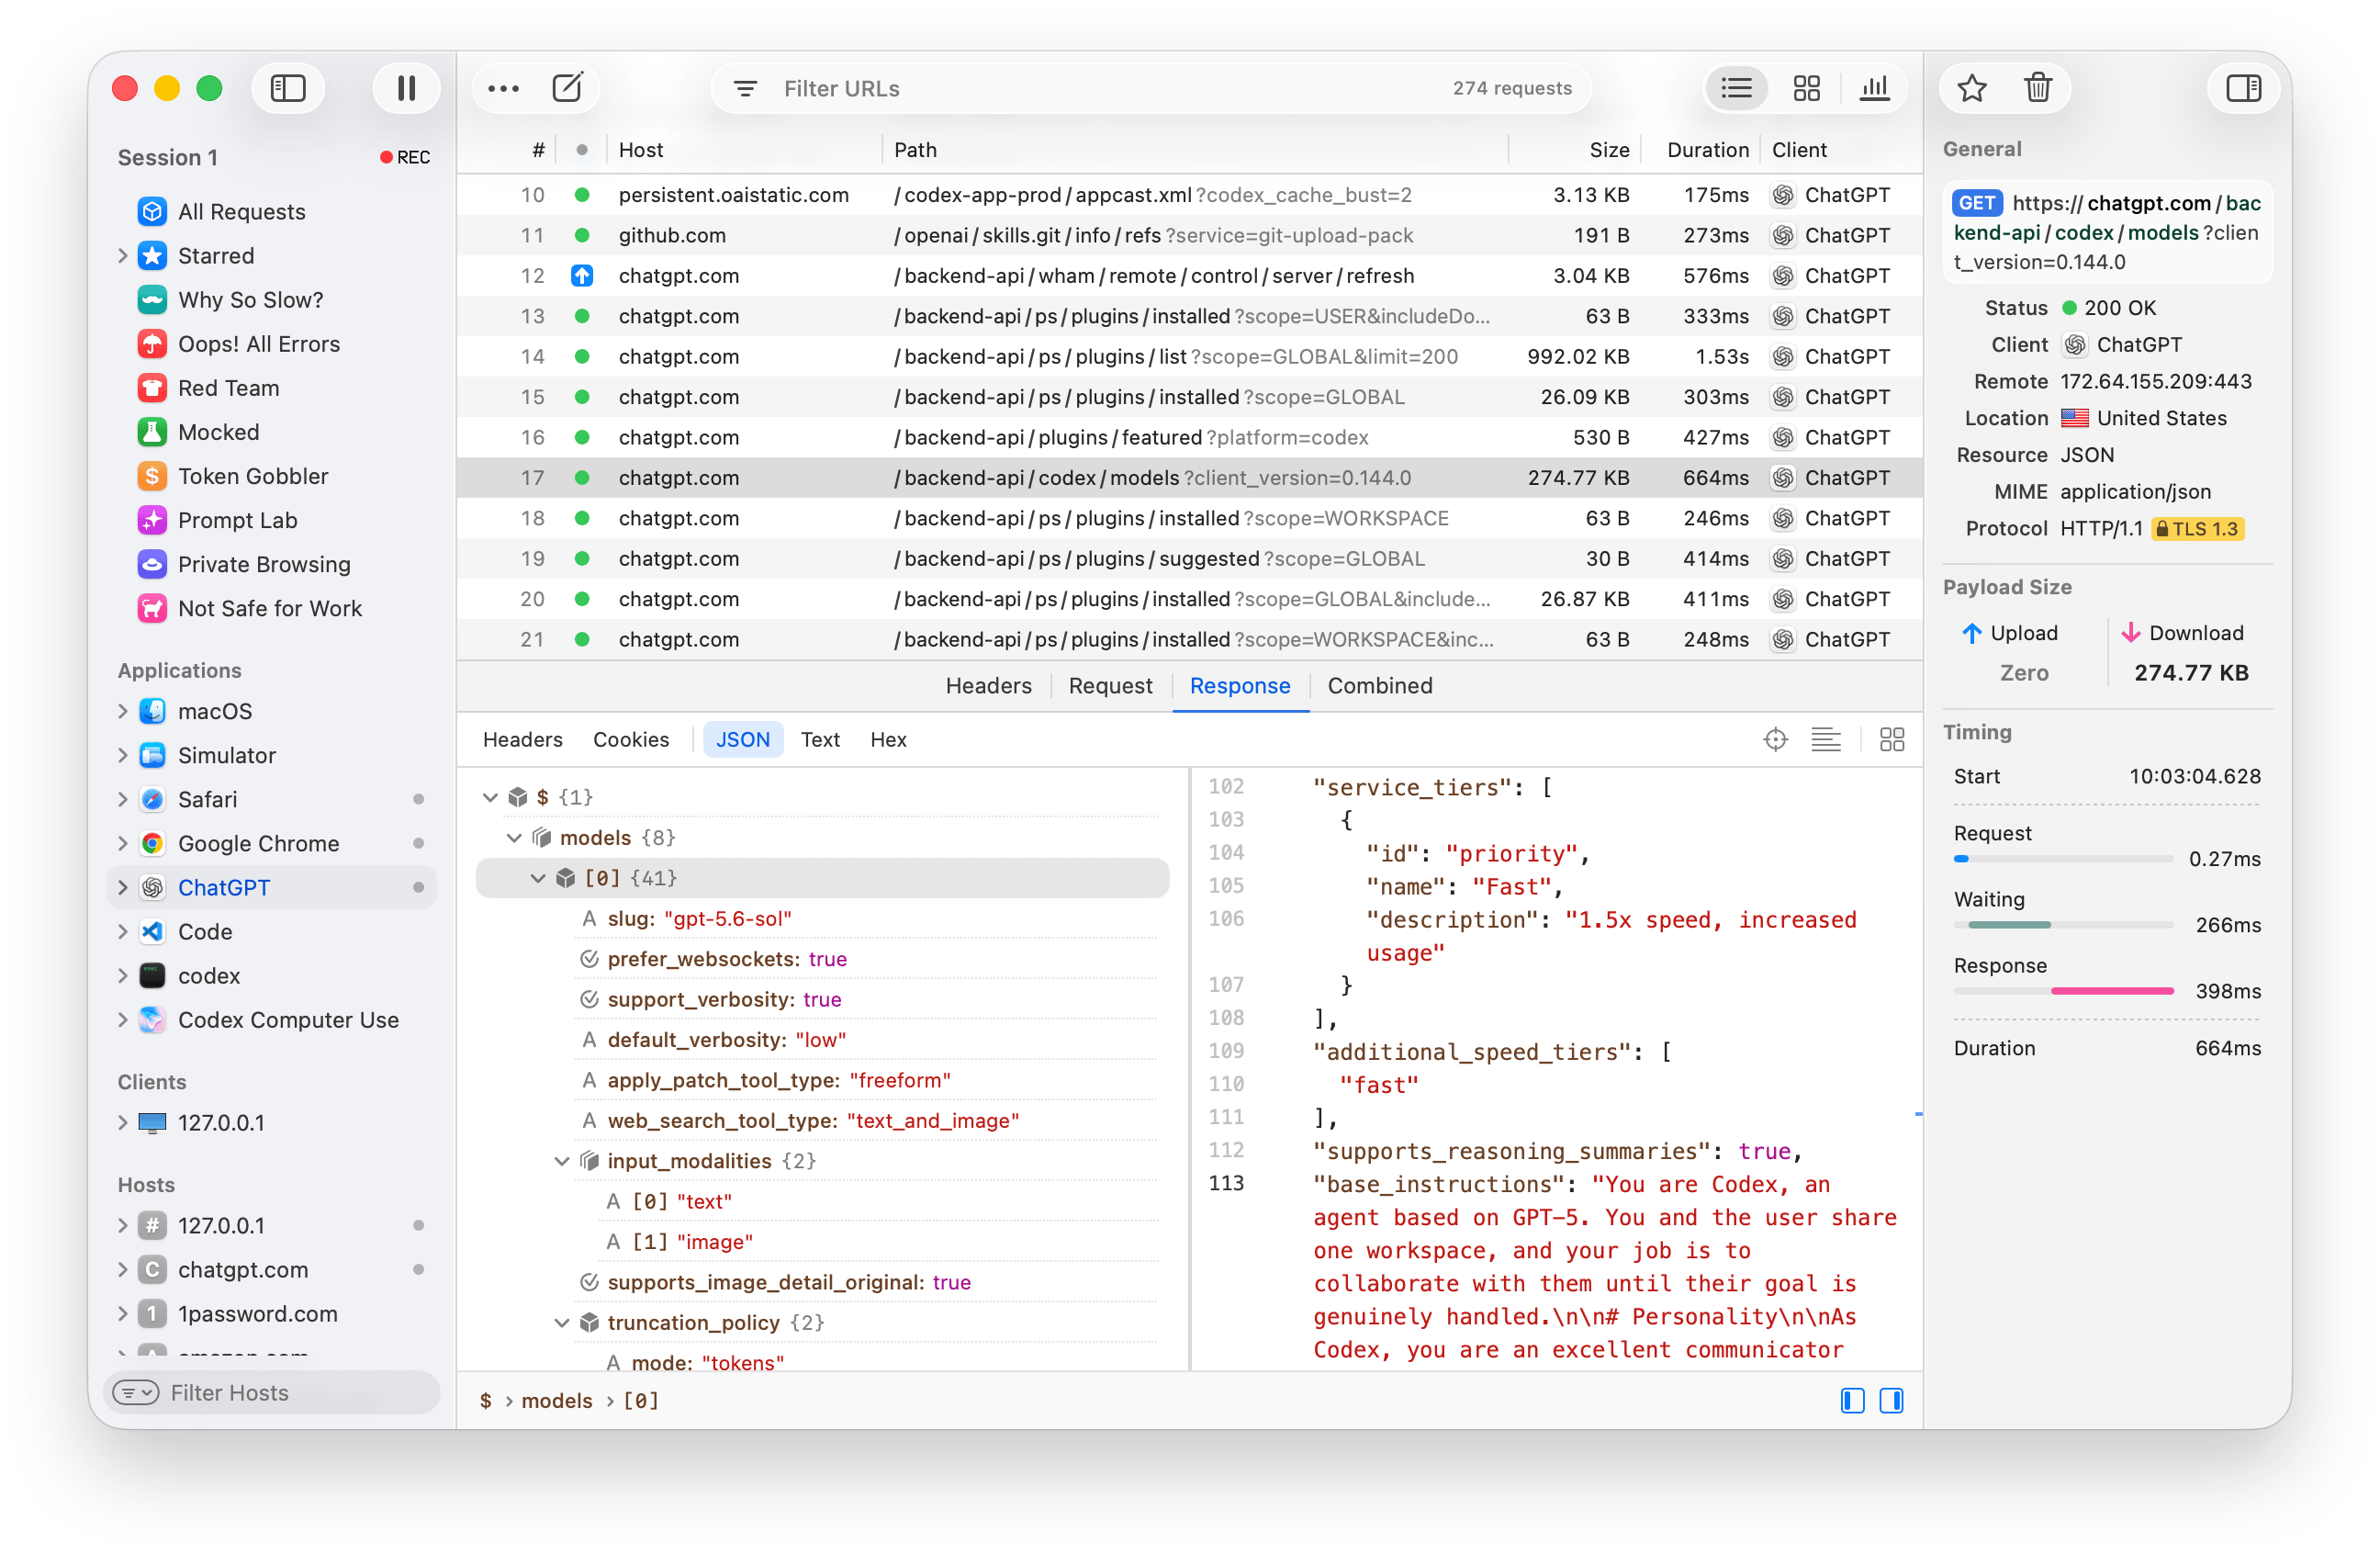Select request 14 plugins list row
Screen dimensions: 2380x1554
point(1190,356)
